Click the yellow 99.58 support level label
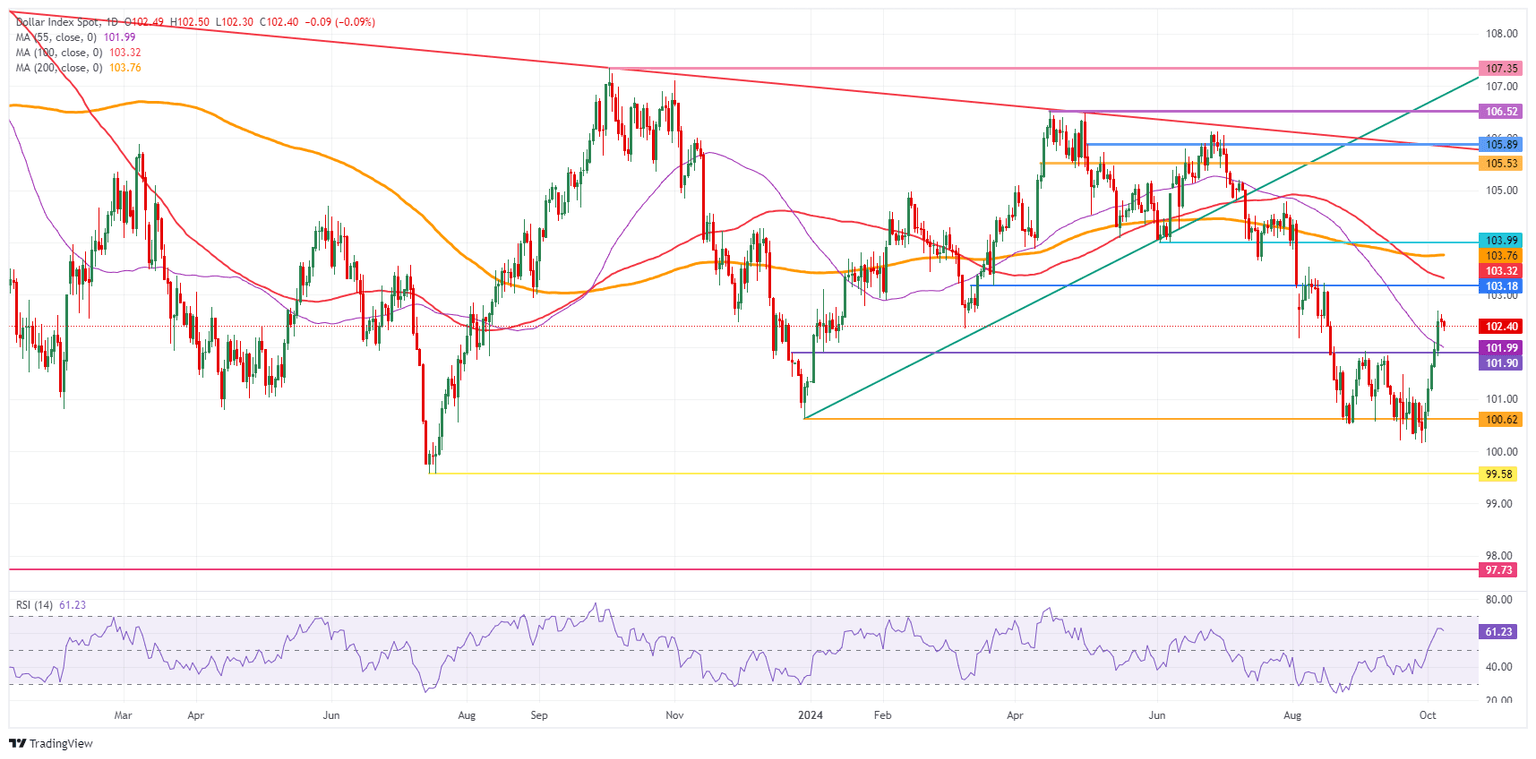Image resolution: width=1536 pixels, height=759 pixels. (1498, 474)
